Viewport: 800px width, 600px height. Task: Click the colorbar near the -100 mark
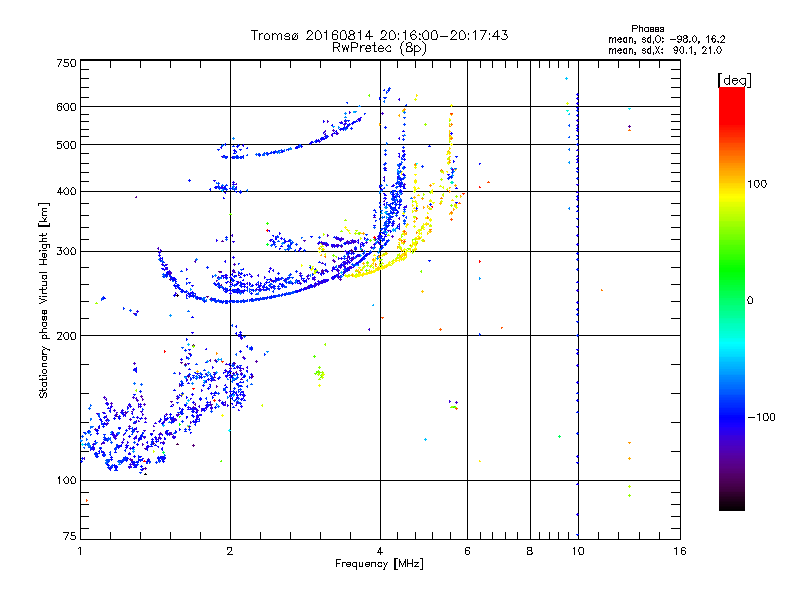732,417
